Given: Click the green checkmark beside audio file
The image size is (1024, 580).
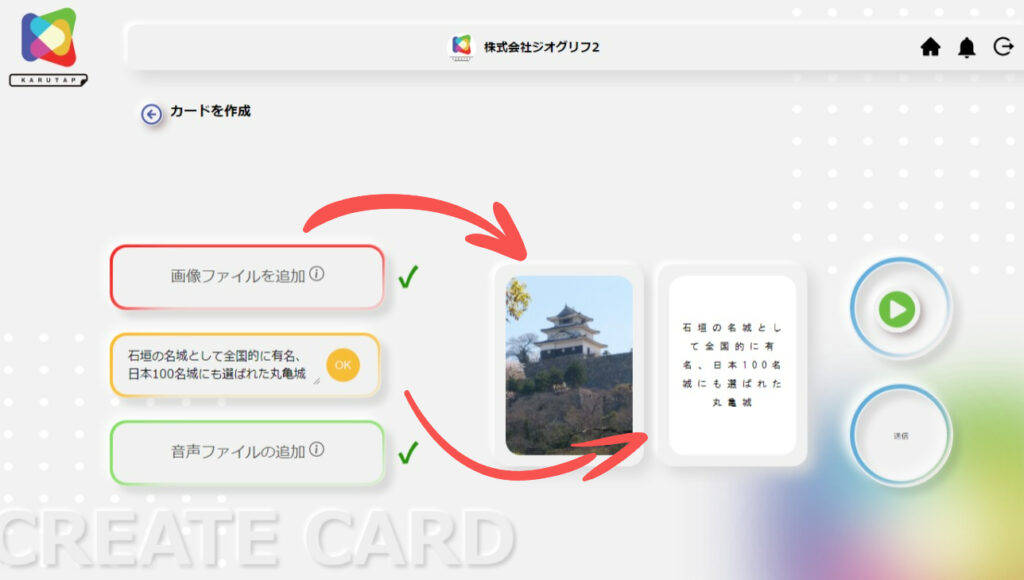Looking at the screenshot, I should (408, 452).
